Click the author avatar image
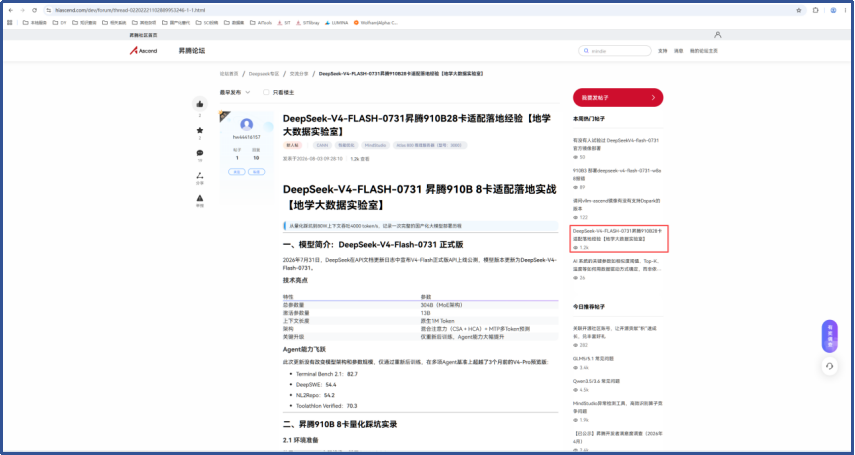The width and height of the screenshot is (855, 455). pyautogui.click(x=246, y=124)
